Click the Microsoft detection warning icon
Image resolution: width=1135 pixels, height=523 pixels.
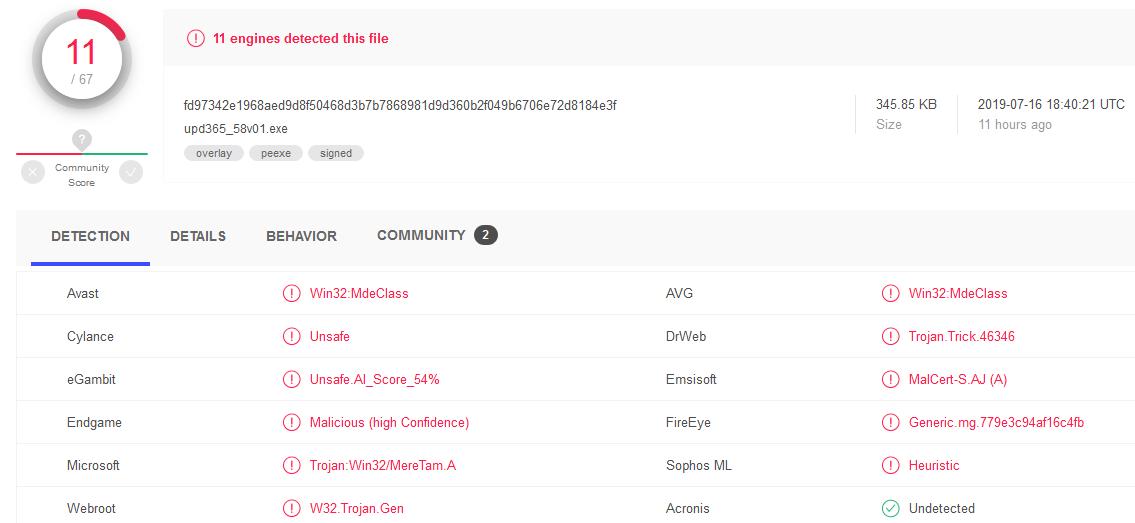tap(291, 466)
